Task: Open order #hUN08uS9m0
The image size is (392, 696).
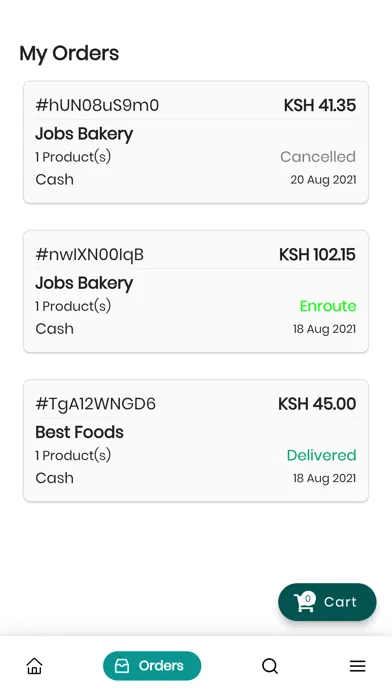Action: 196,142
